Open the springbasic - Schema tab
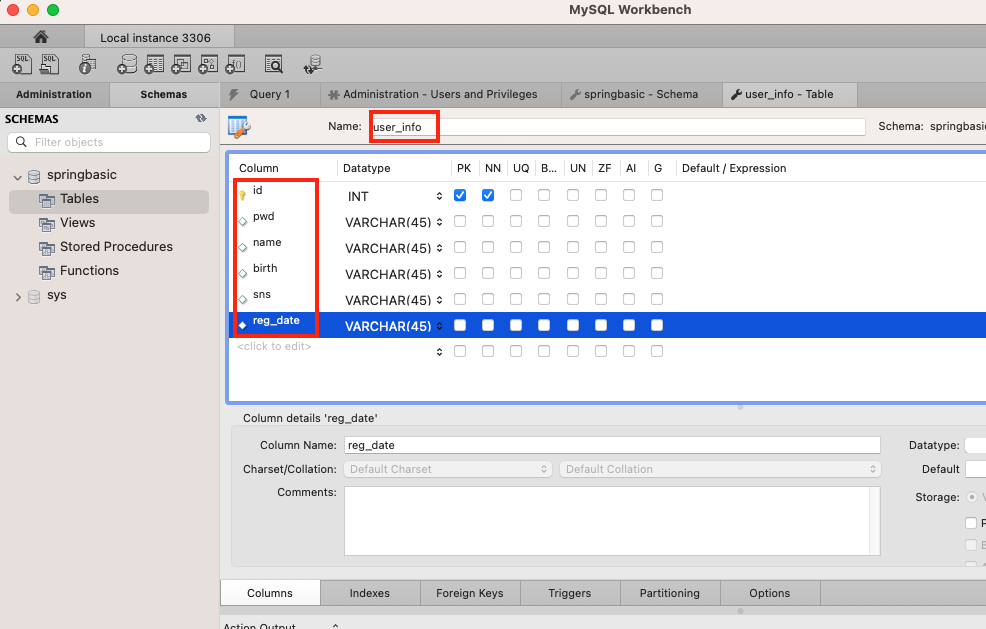 pos(641,94)
